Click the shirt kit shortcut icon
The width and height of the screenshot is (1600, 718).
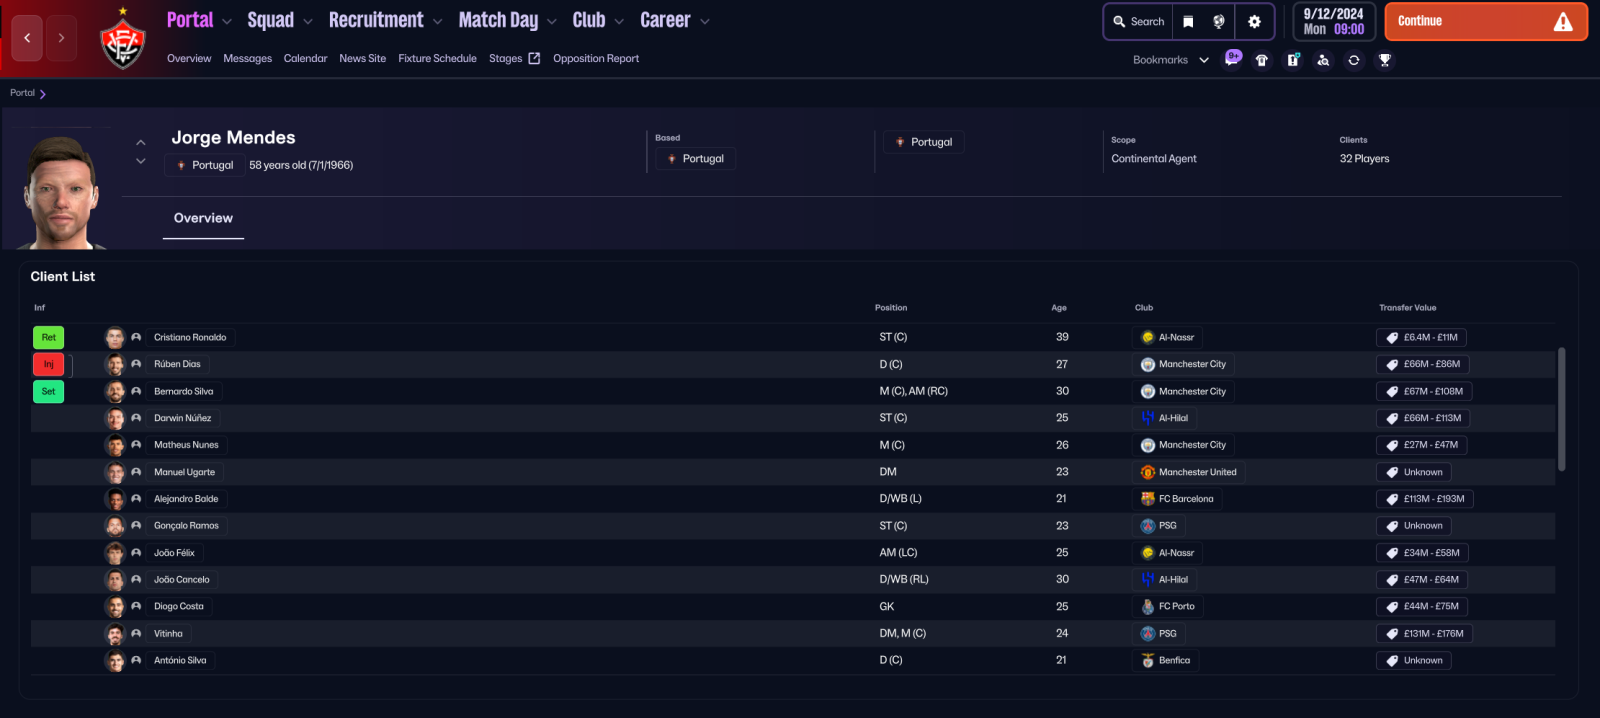click(1262, 60)
